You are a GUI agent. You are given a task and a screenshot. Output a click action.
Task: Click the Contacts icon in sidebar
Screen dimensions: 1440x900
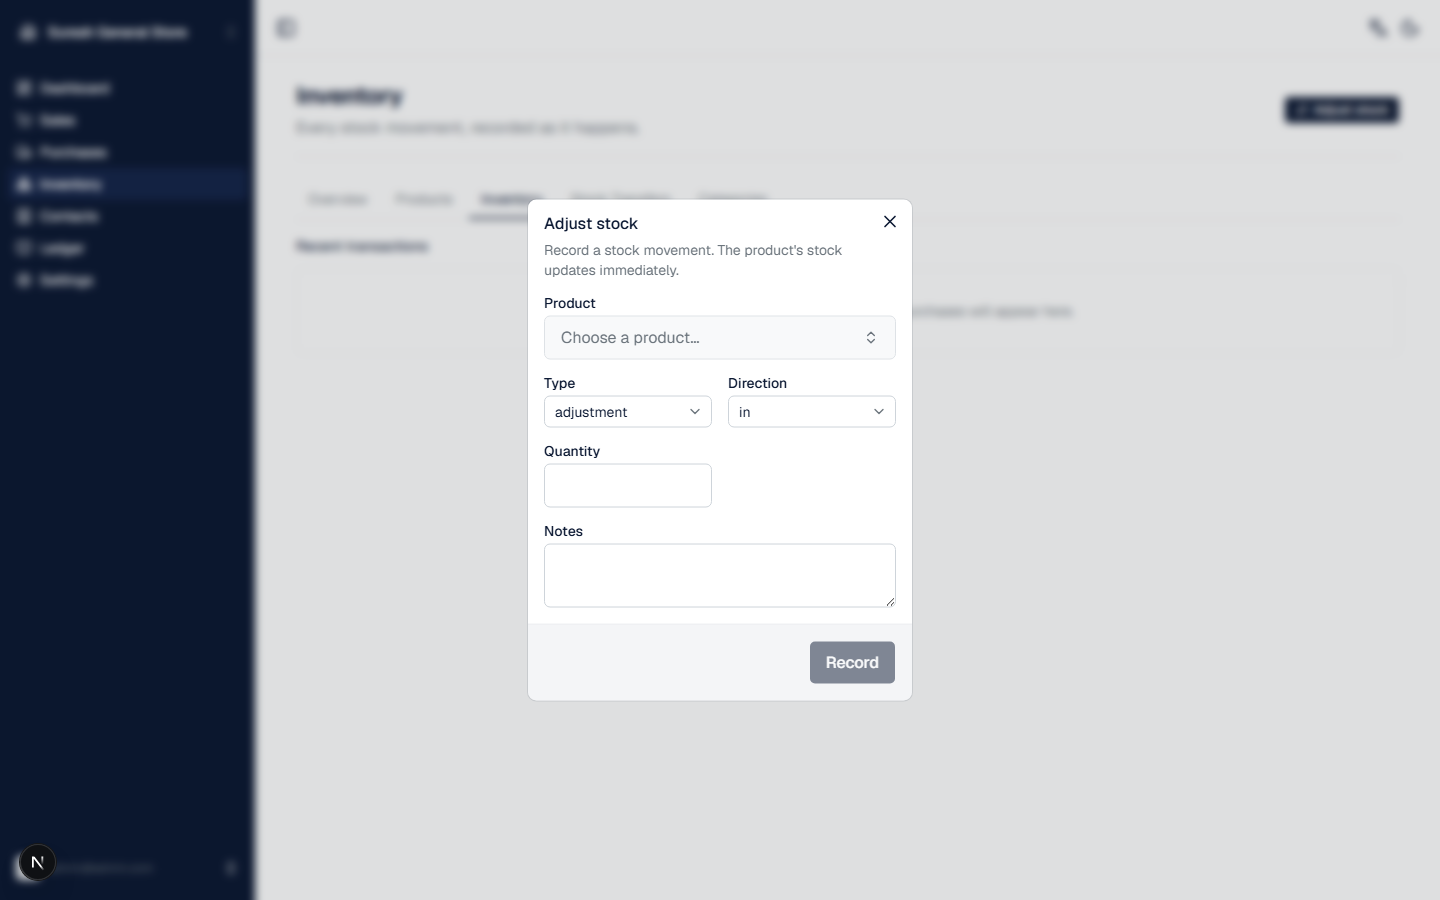click(x=24, y=216)
